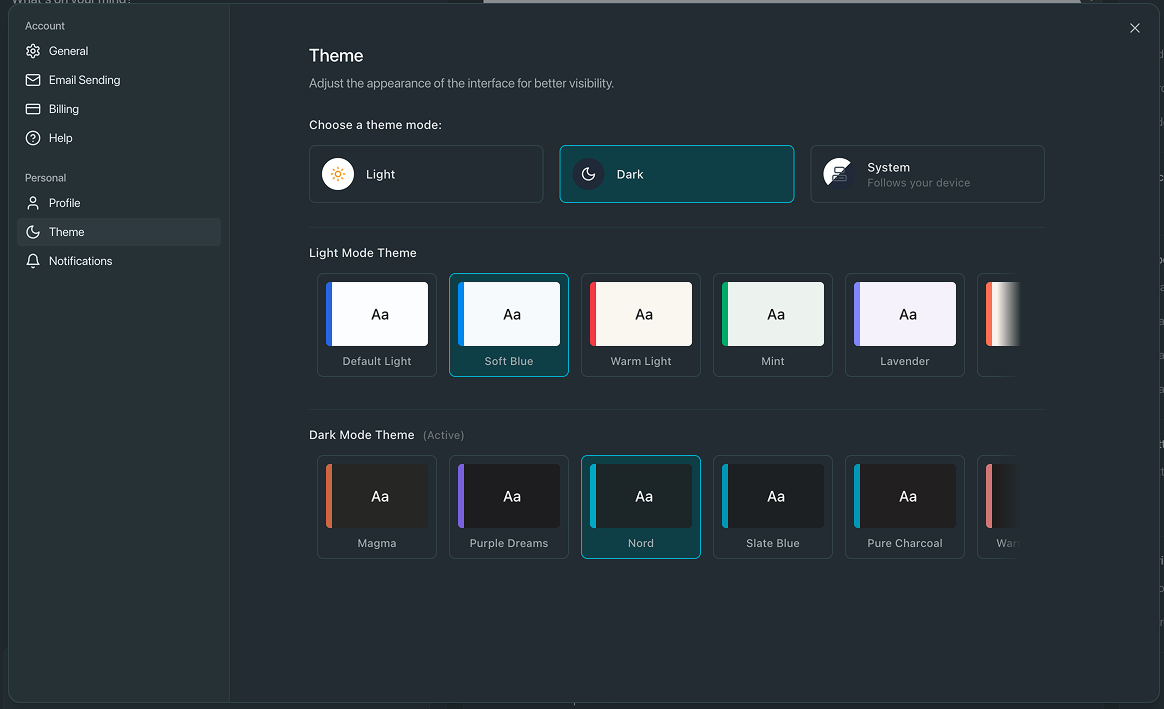Pick the Purple Dreams dark theme
The image size is (1164, 709).
pyautogui.click(x=509, y=507)
